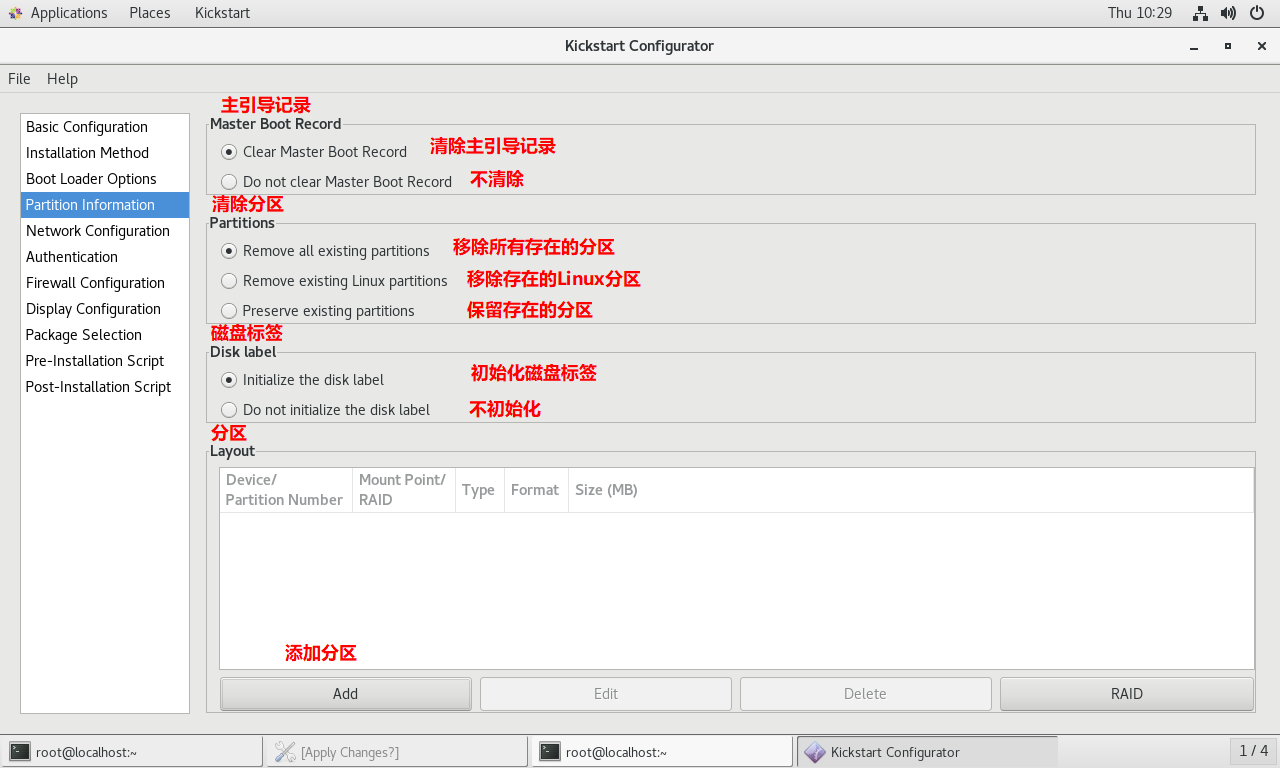The height and width of the screenshot is (768, 1280).
Task: Choose Remove existing Linux partitions
Action: [x=334, y=281]
